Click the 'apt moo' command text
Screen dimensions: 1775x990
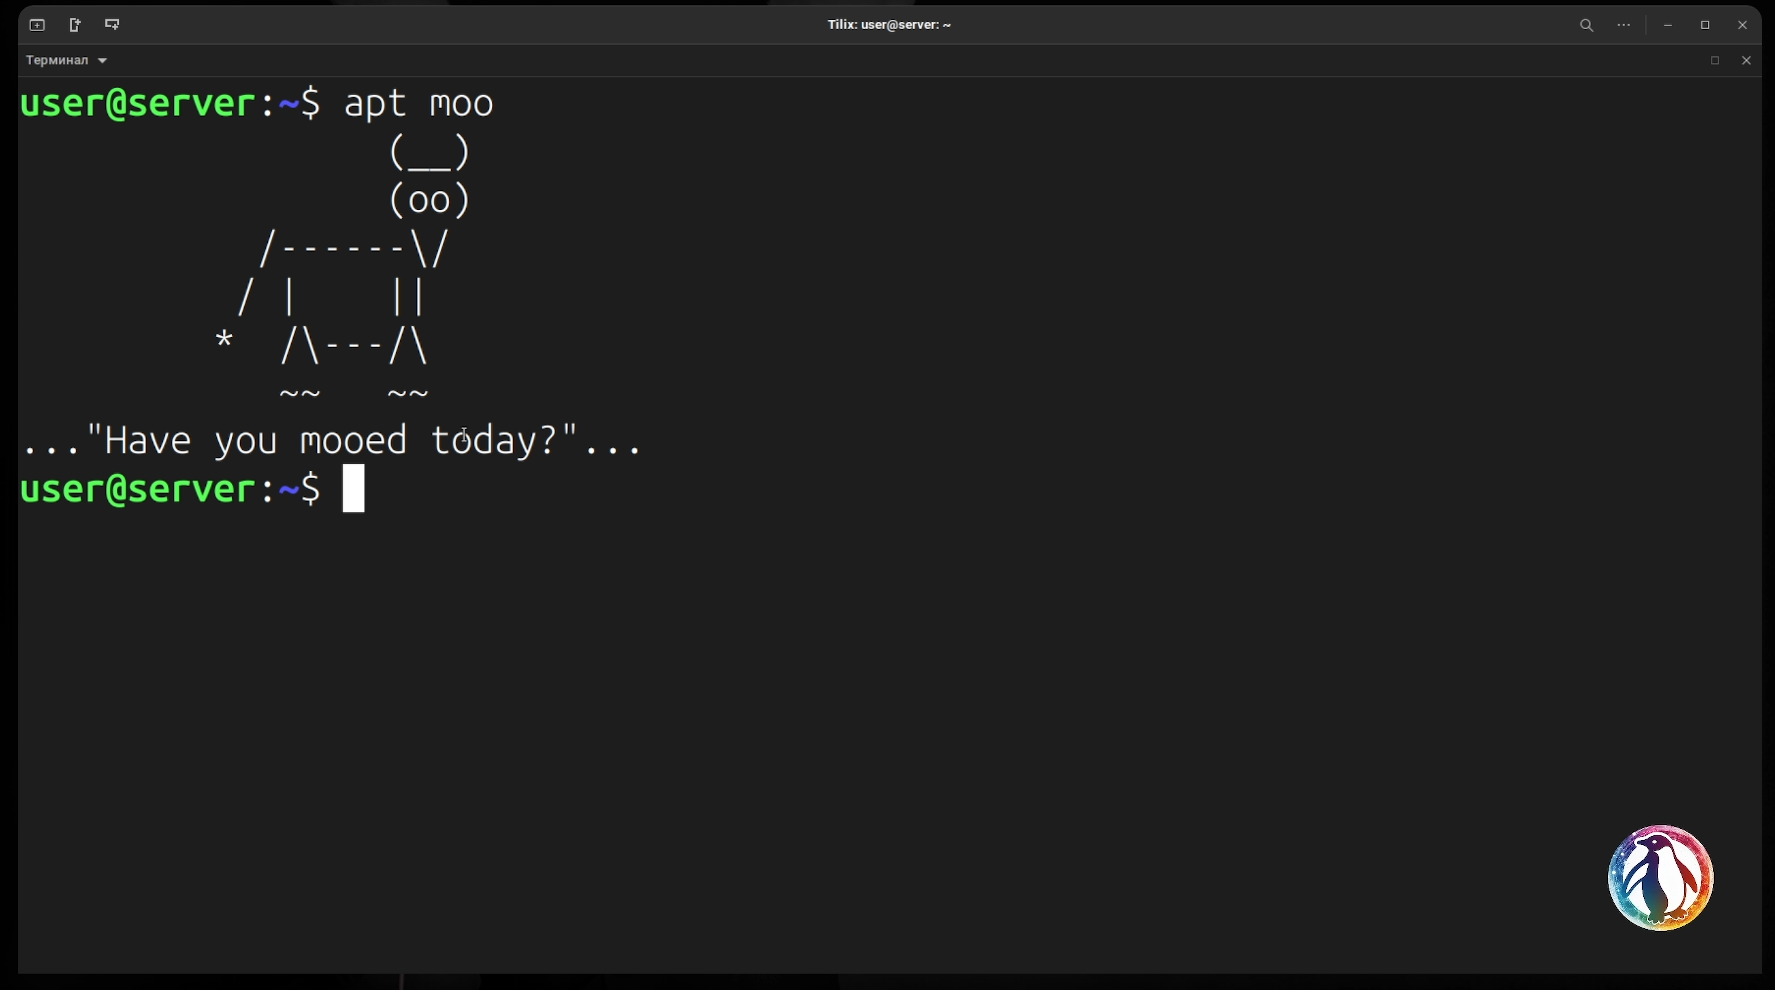[418, 104]
